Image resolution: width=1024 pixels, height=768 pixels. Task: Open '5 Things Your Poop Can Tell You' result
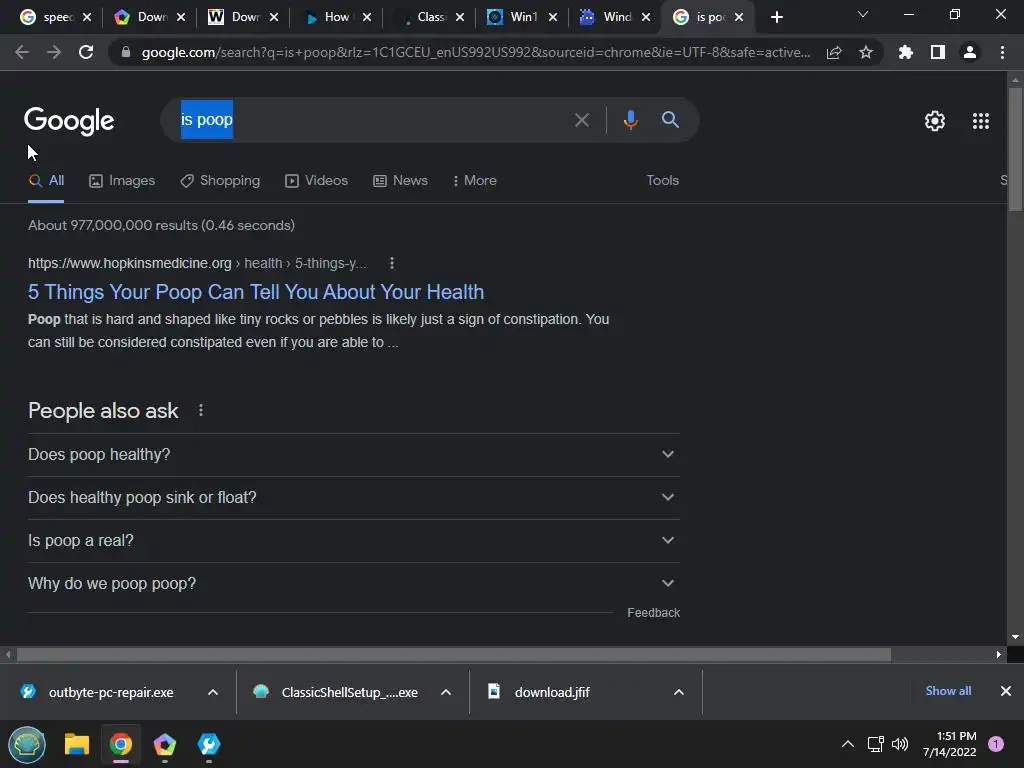[256, 292]
